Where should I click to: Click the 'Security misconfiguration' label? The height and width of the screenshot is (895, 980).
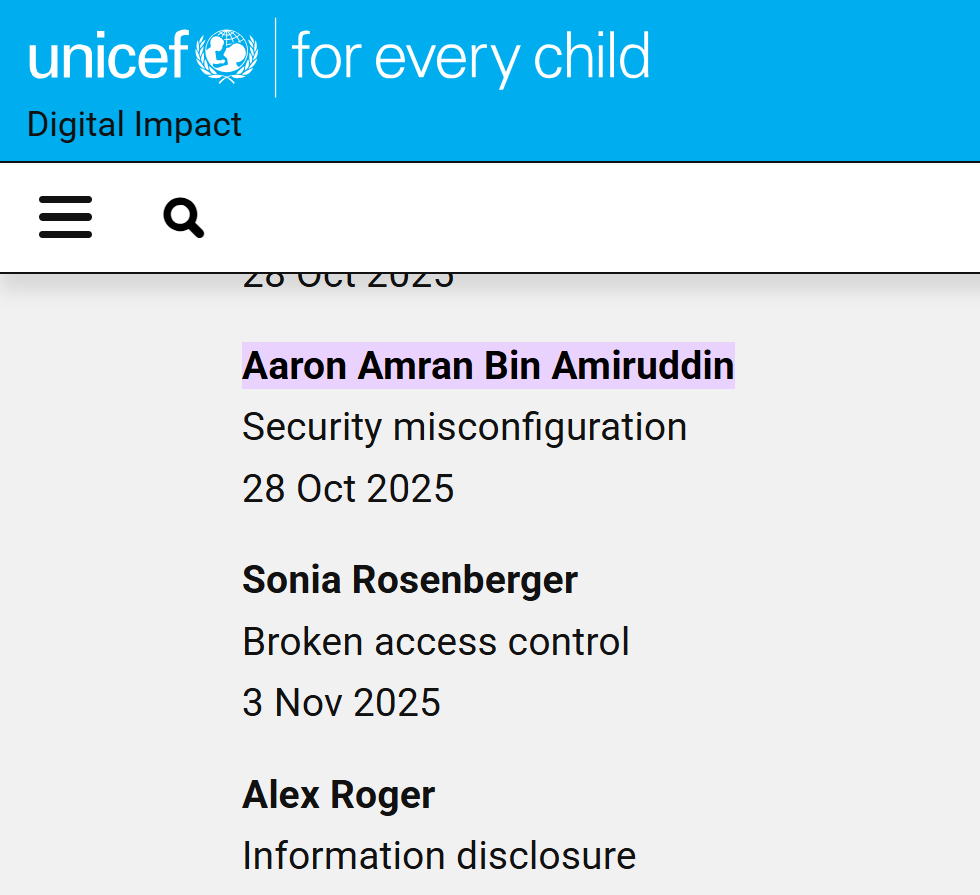(x=464, y=426)
